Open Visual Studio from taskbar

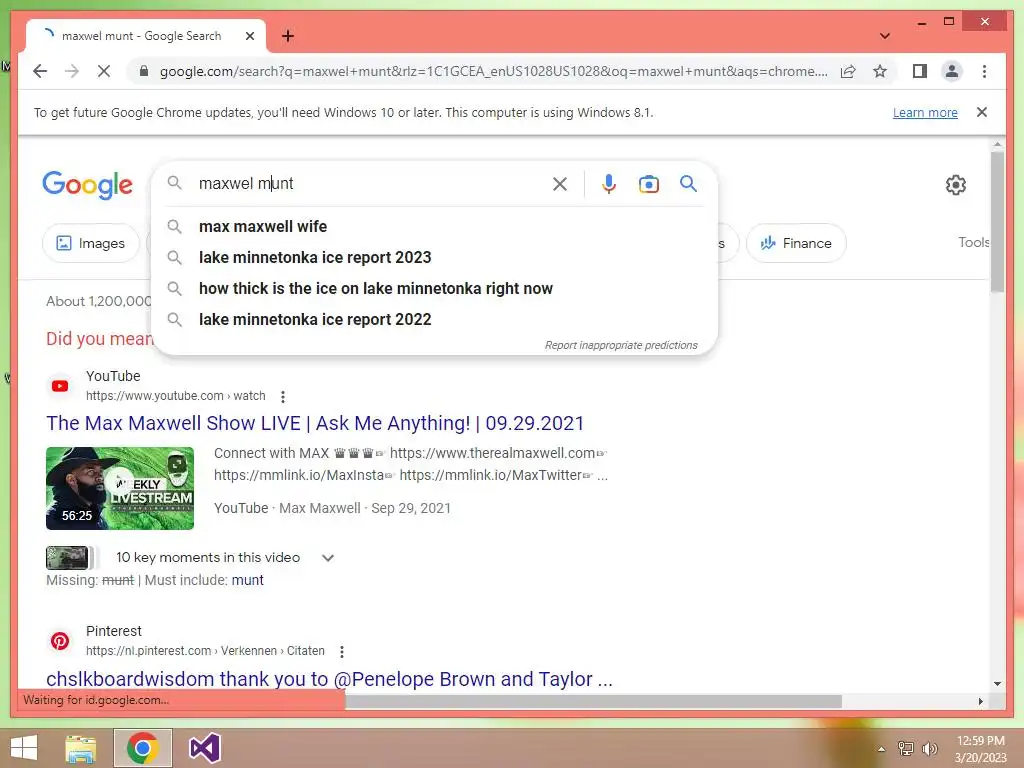click(204, 748)
